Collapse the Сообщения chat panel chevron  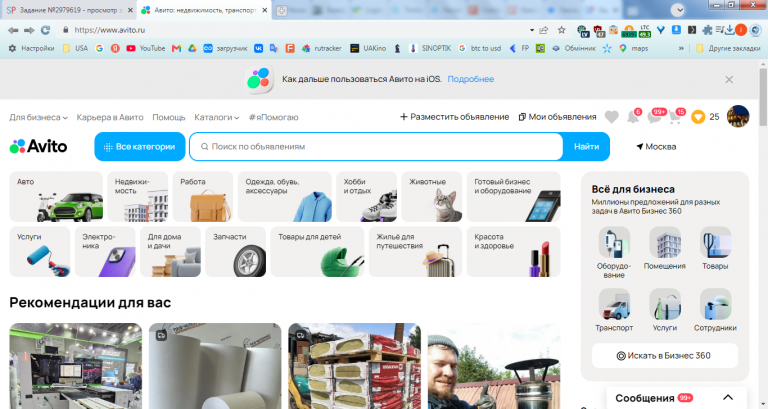[x=728, y=398]
